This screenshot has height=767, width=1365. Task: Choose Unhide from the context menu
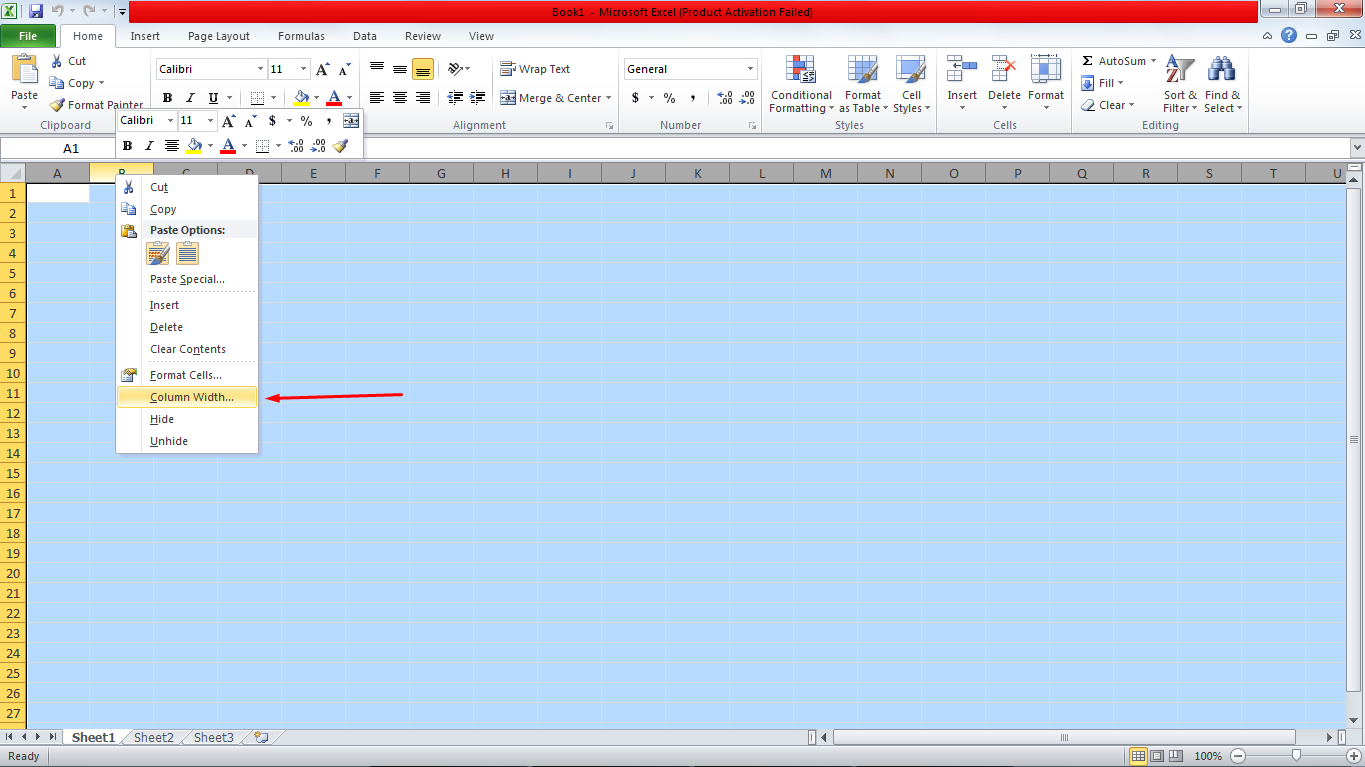187,441
